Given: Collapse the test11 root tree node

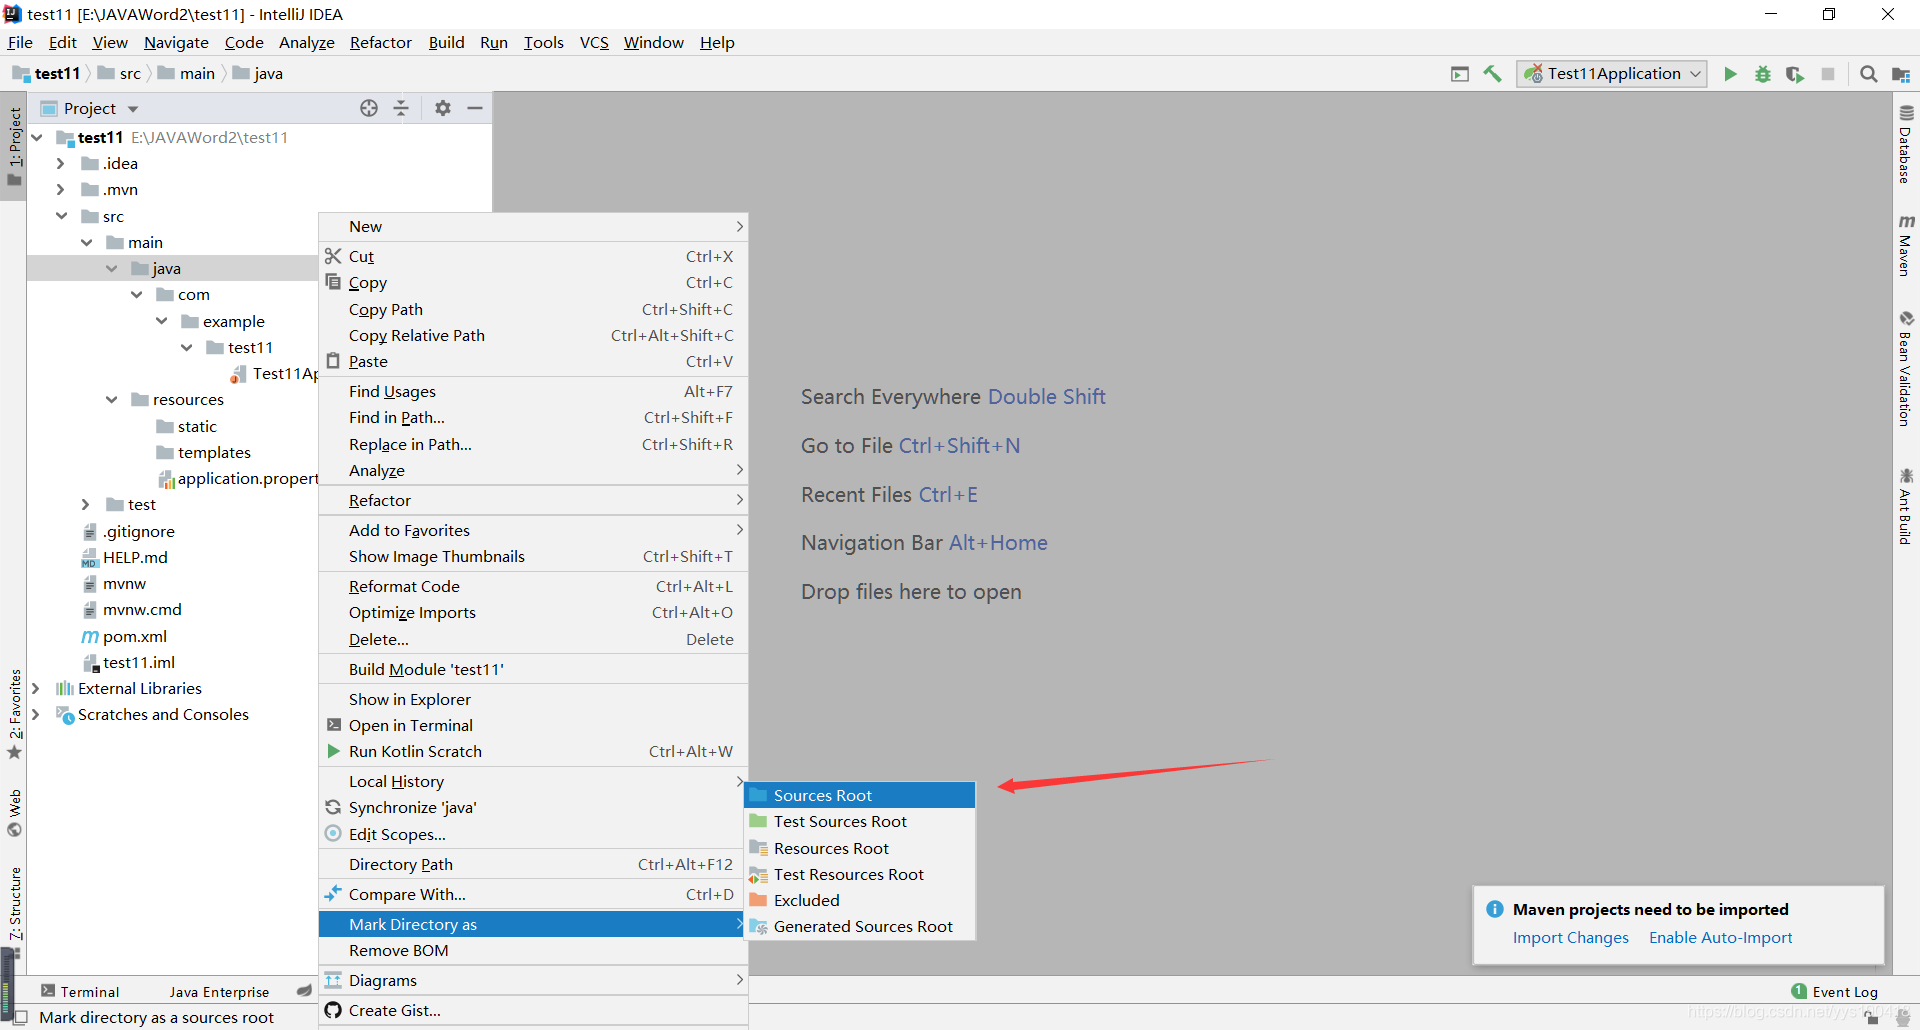Looking at the screenshot, I should pyautogui.click(x=37, y=137).
